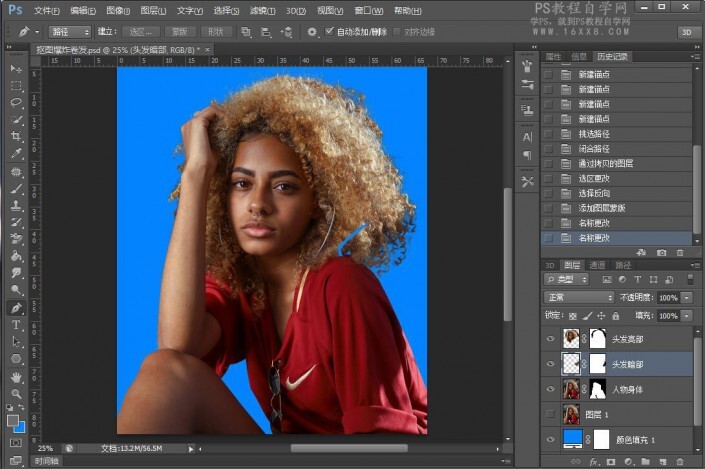Switch to the 通道 tab
Viewport: 705px width, 469px height.
(597, 265)
